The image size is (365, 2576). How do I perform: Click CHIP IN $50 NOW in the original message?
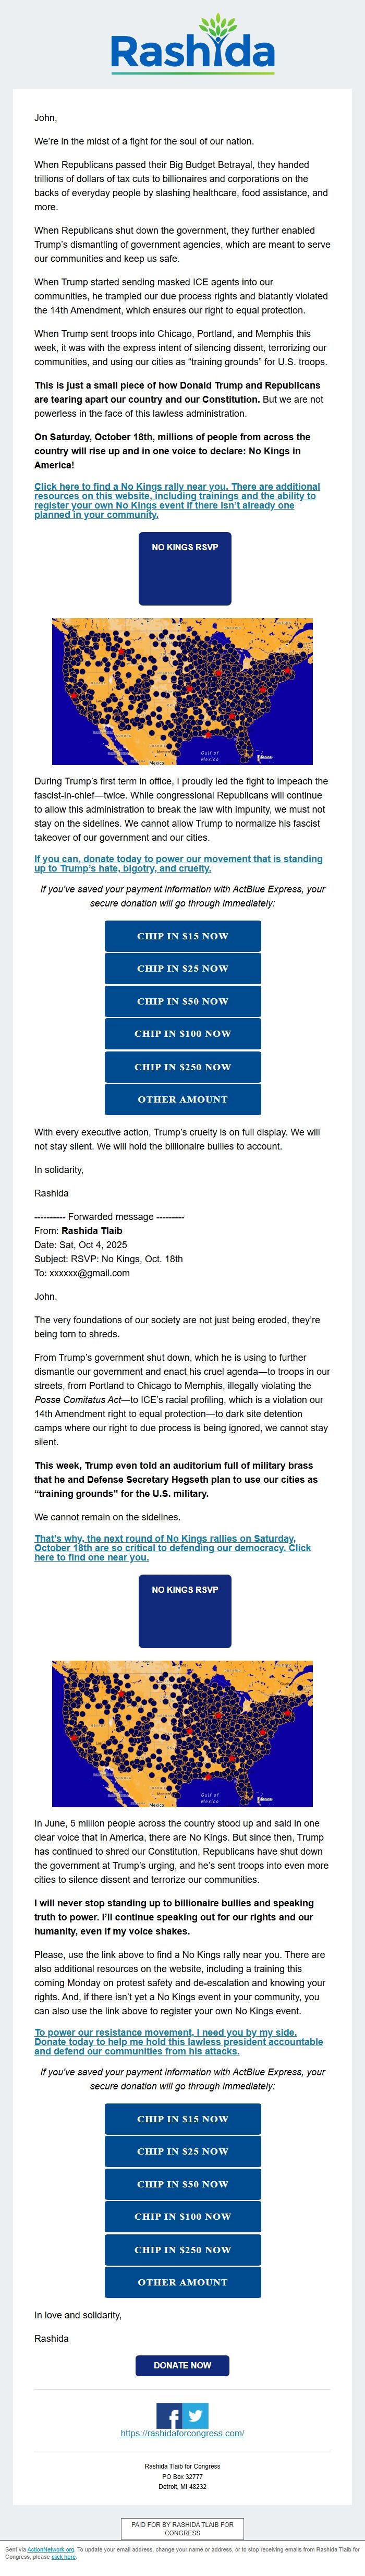(182, 1001)
